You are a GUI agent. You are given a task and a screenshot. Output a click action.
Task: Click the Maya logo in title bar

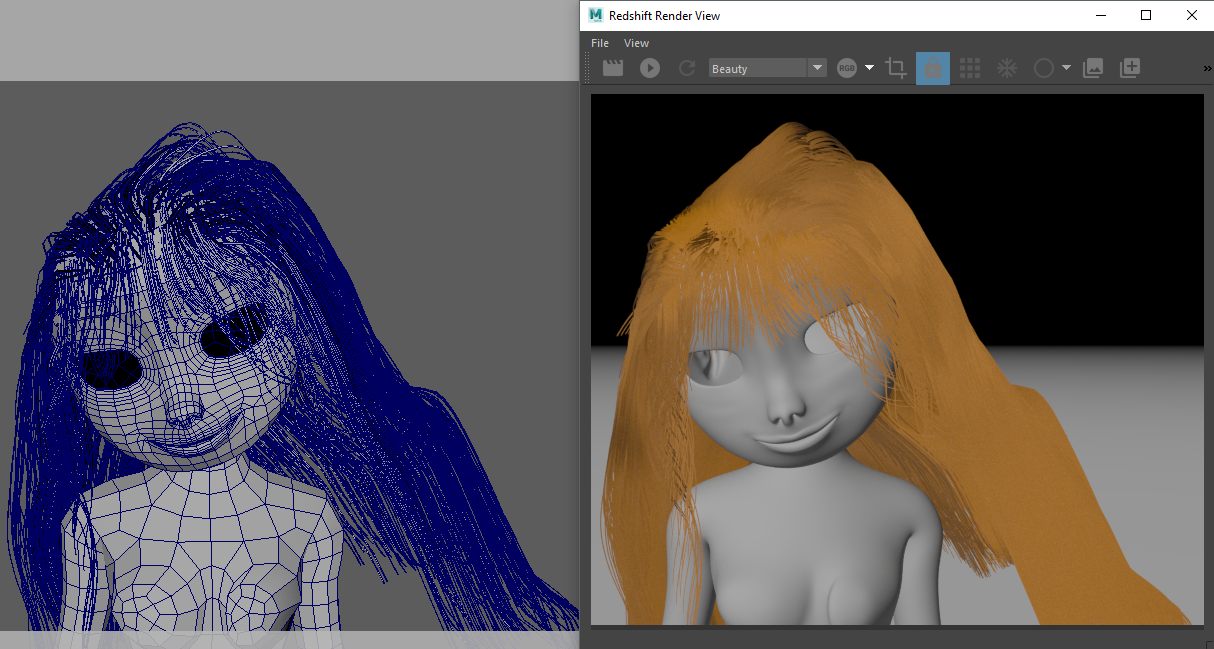(x=596, y=15)
